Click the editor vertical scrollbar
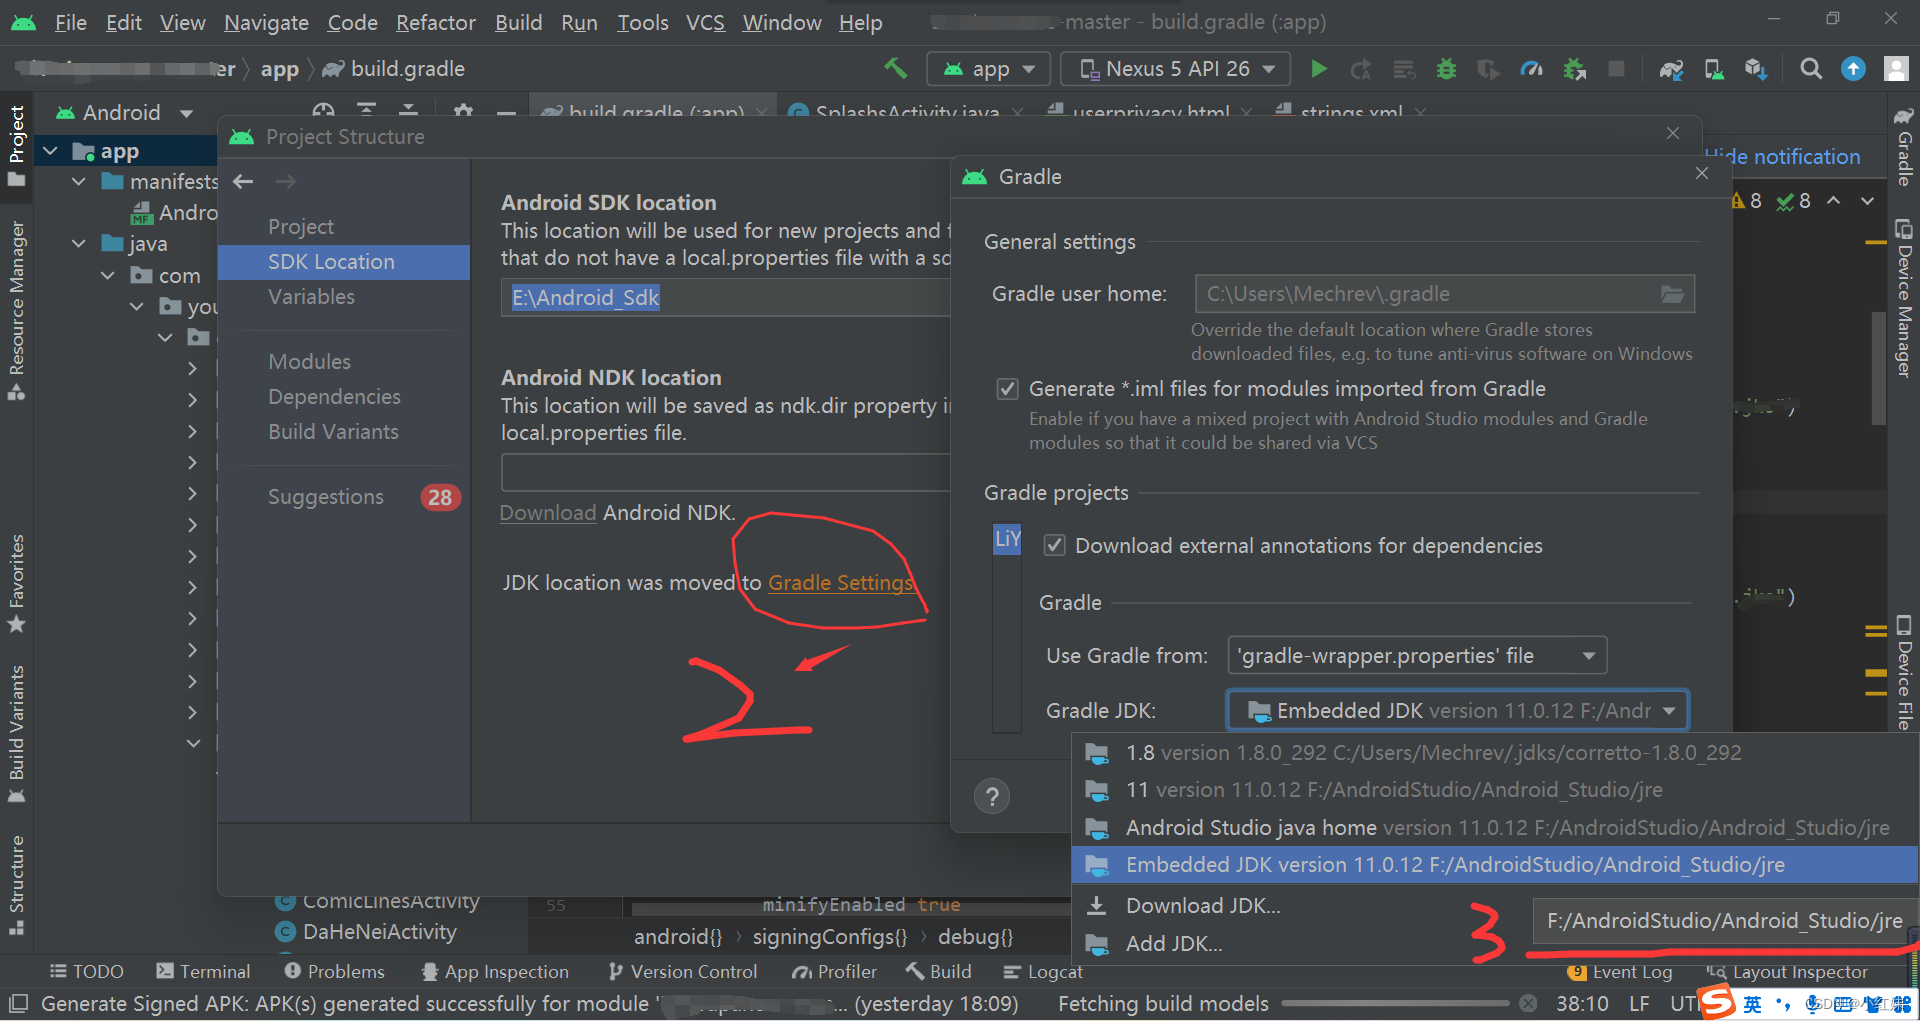This screenshot has width=1920, height=1021. [1879, 370]
